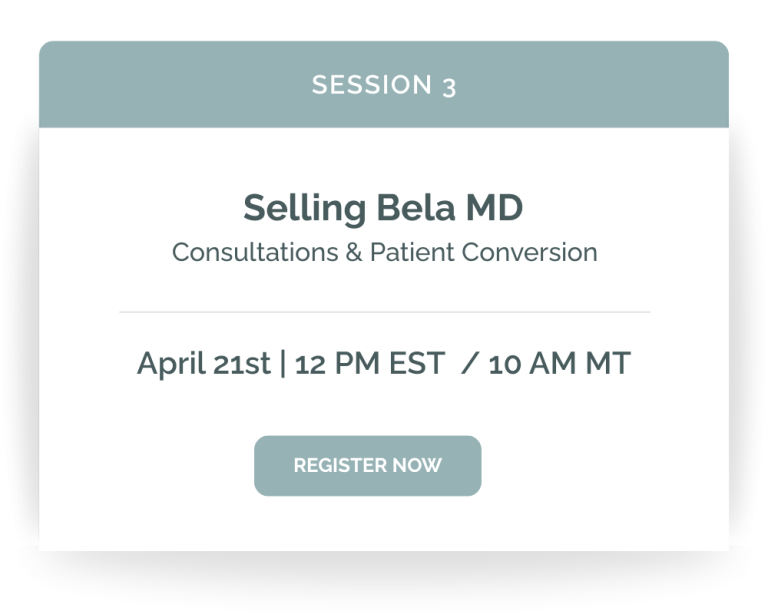The width and height of the screenshot is (768, 614).
Task: Click the MD abbreviation in the title
Action: click(494, 208)
